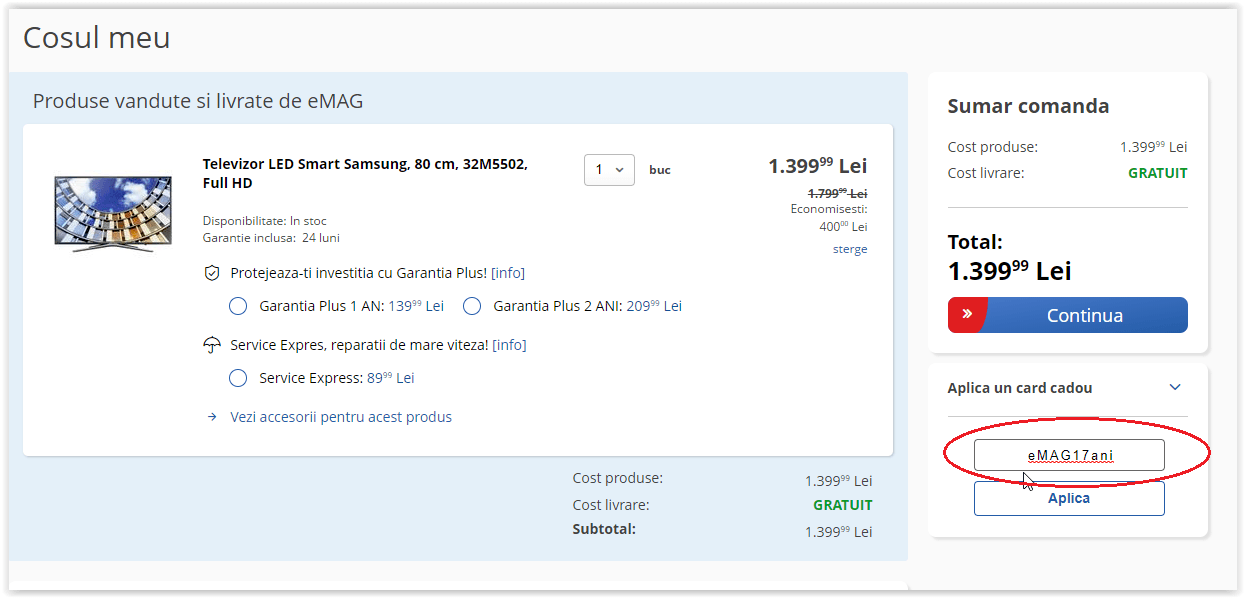1245x598 pixels.
Task: Click the Subtotal label below the product
Action: [604, 529]
